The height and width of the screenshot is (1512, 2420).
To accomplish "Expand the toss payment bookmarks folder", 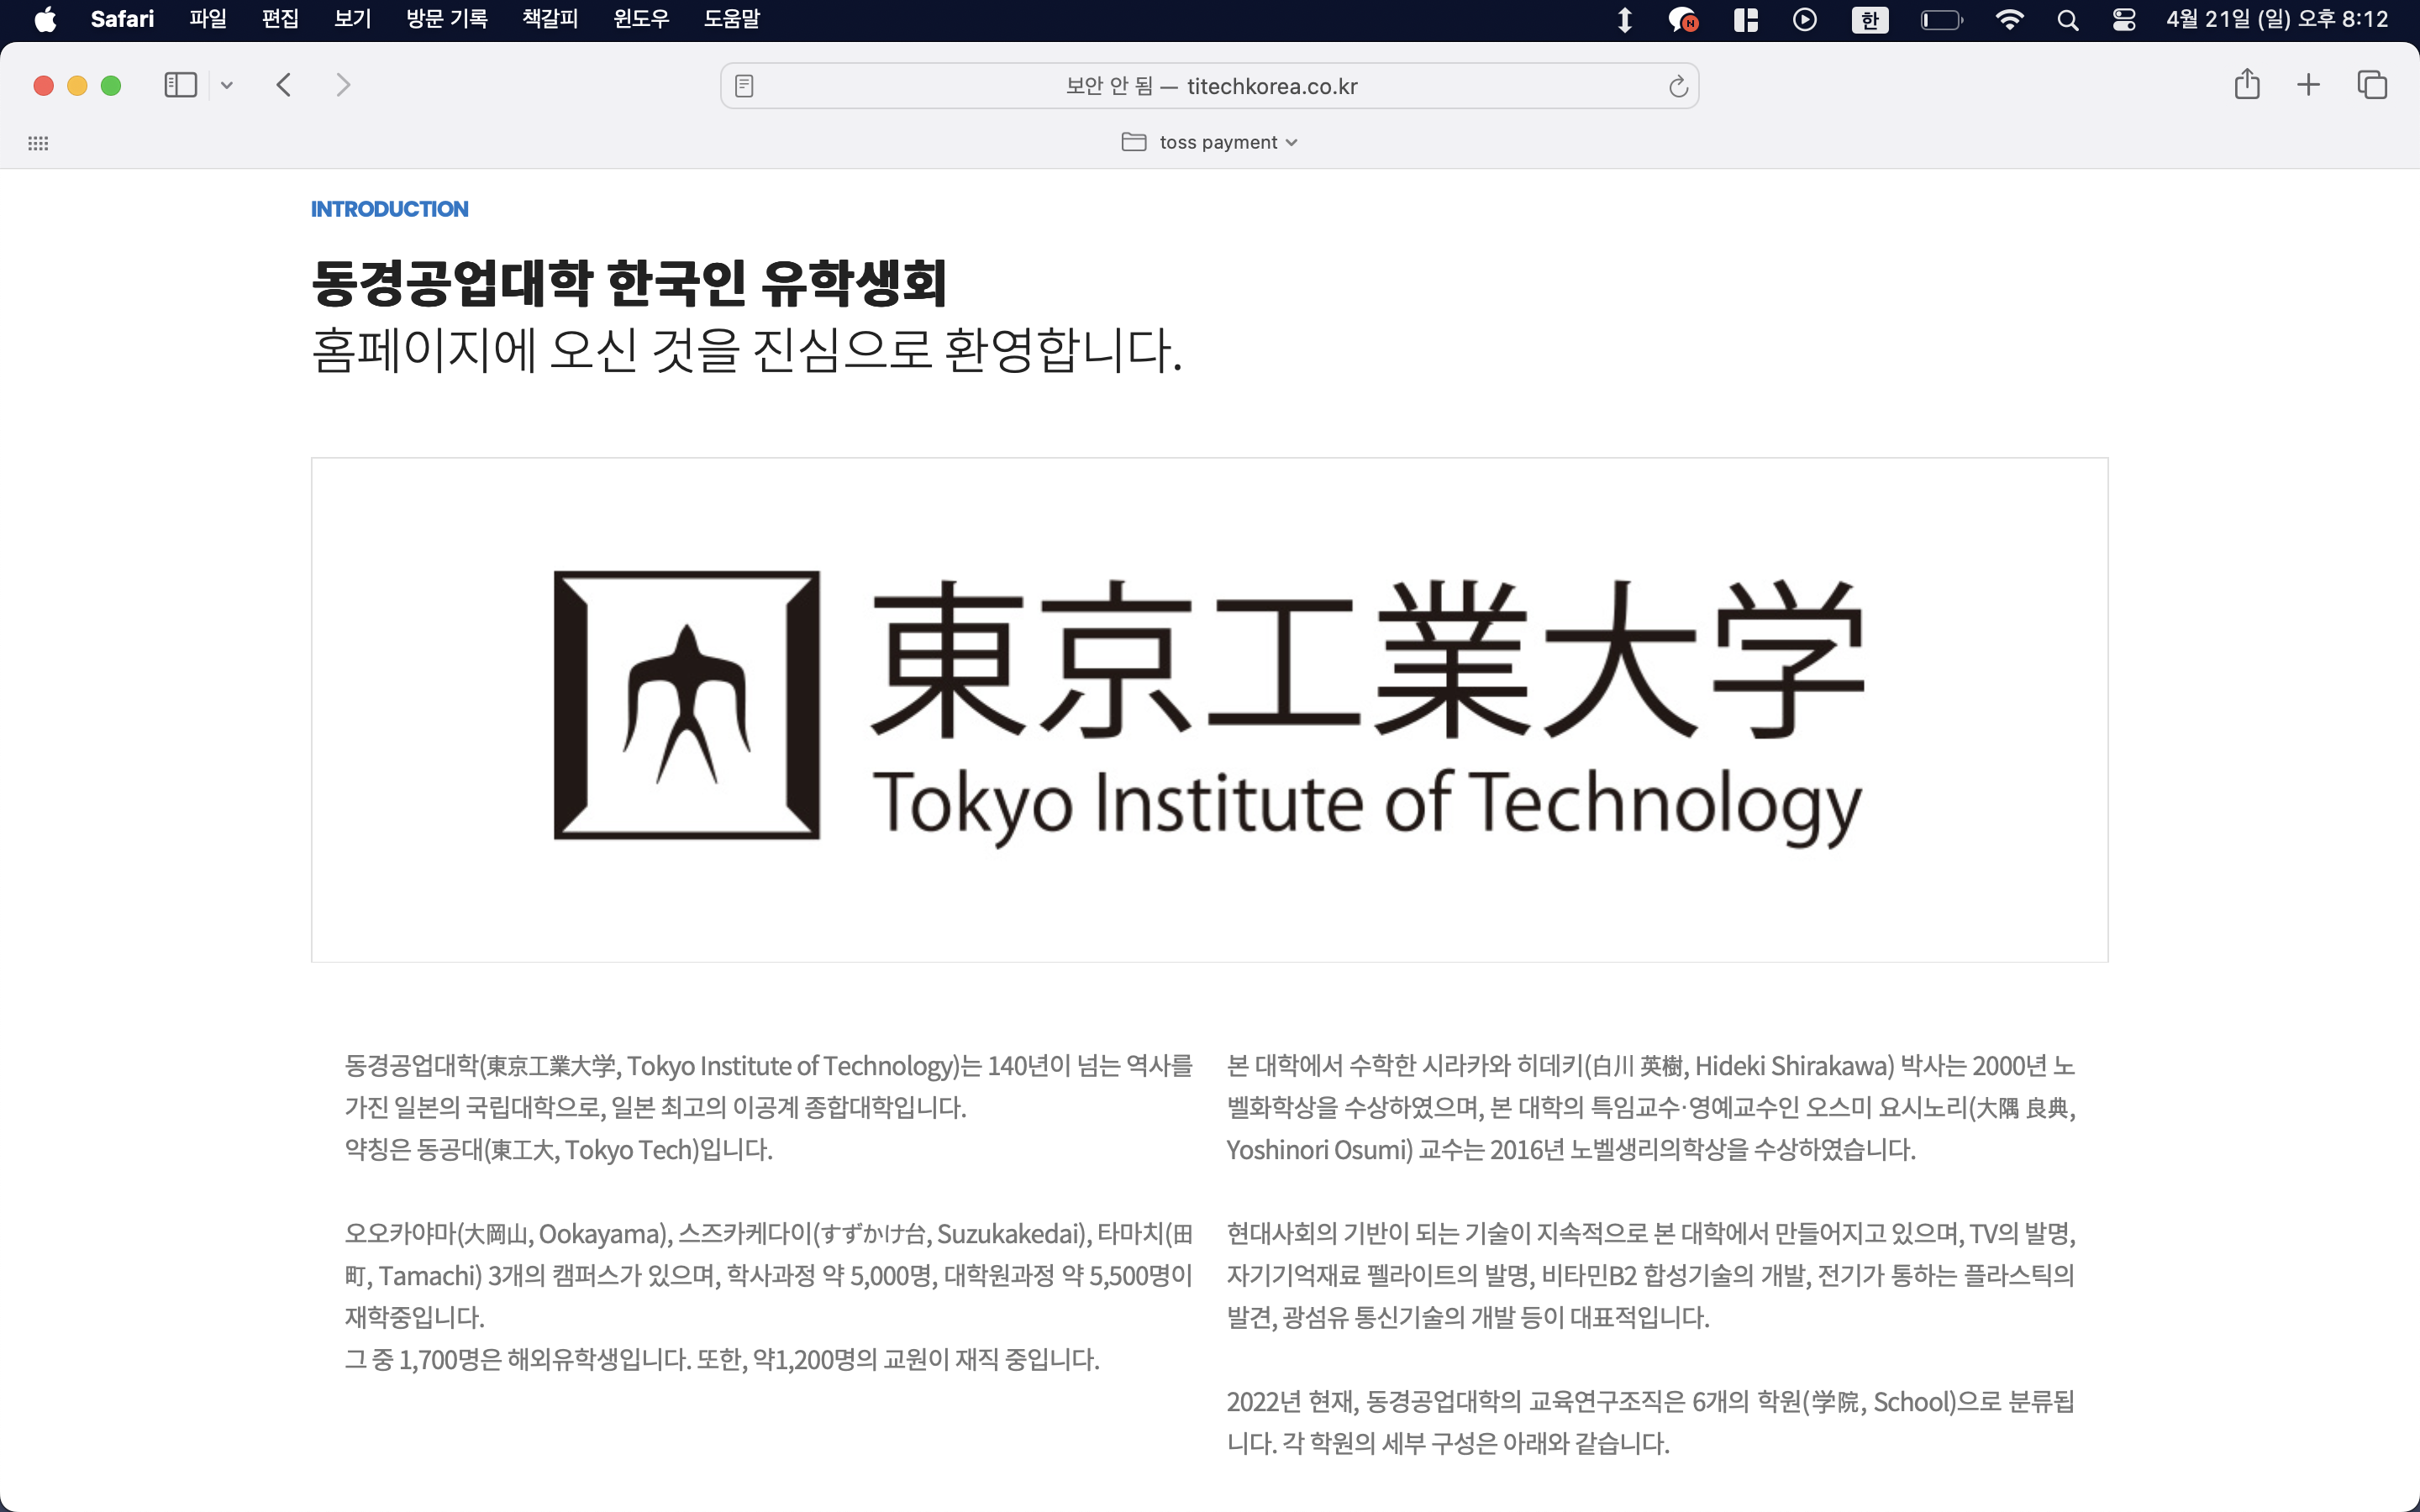I will point(1209,142).
